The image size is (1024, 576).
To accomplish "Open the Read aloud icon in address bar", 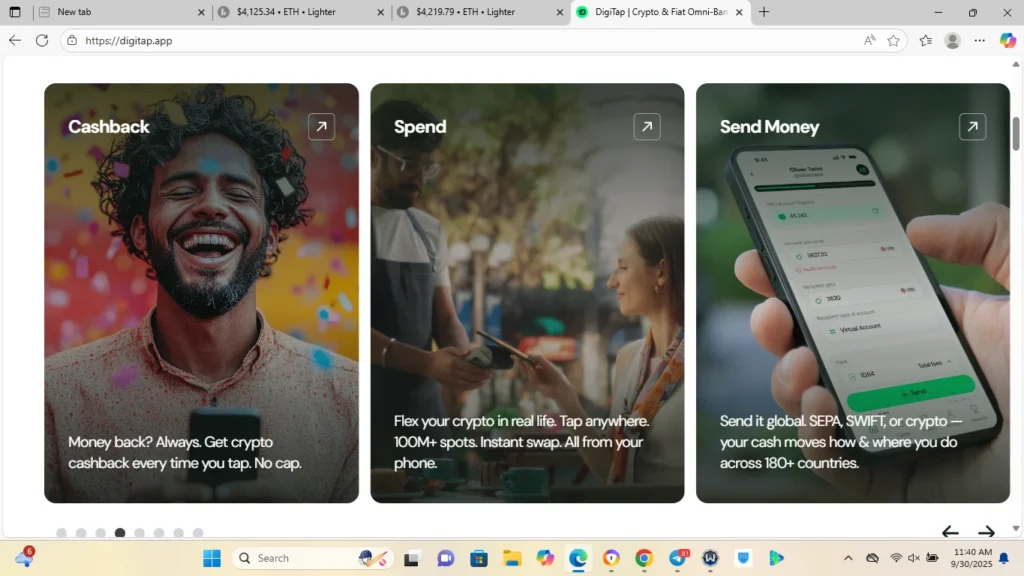I will pos(869,41).
